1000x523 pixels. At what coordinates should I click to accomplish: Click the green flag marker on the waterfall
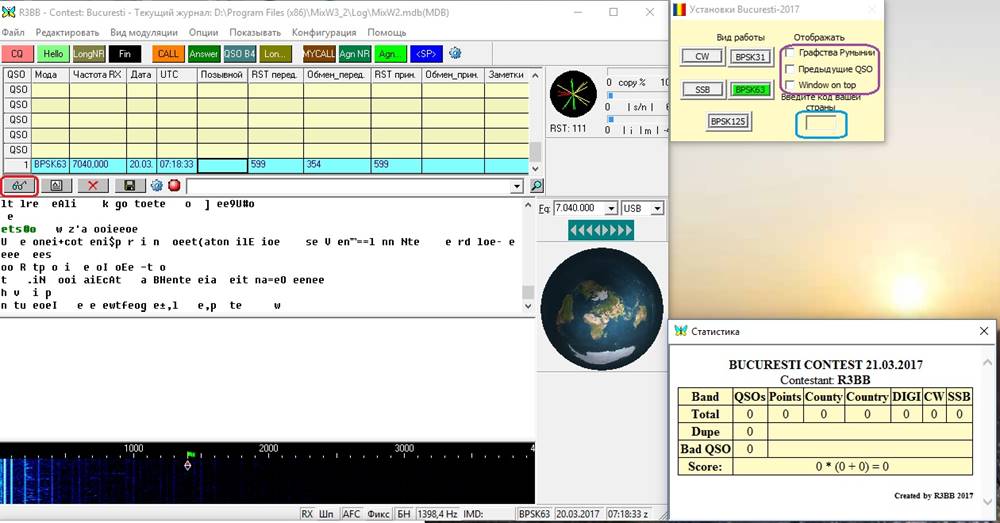pos(190,455)
